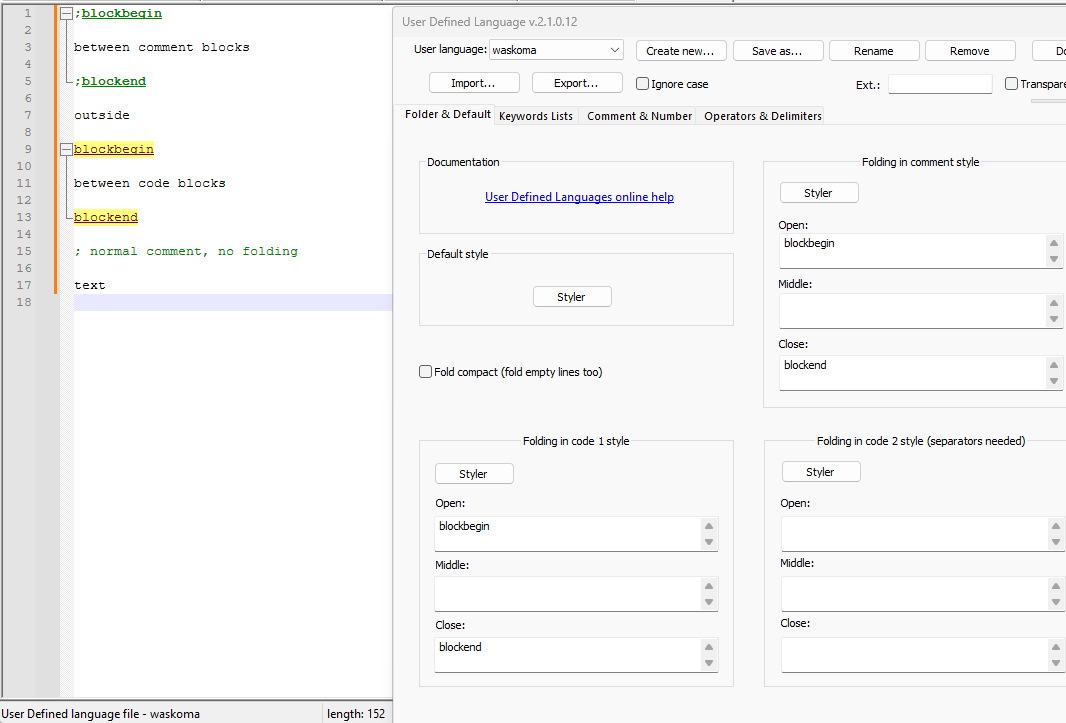
Task: Switch to the Keywords Lists tab
Action: [x=535, y=116]
